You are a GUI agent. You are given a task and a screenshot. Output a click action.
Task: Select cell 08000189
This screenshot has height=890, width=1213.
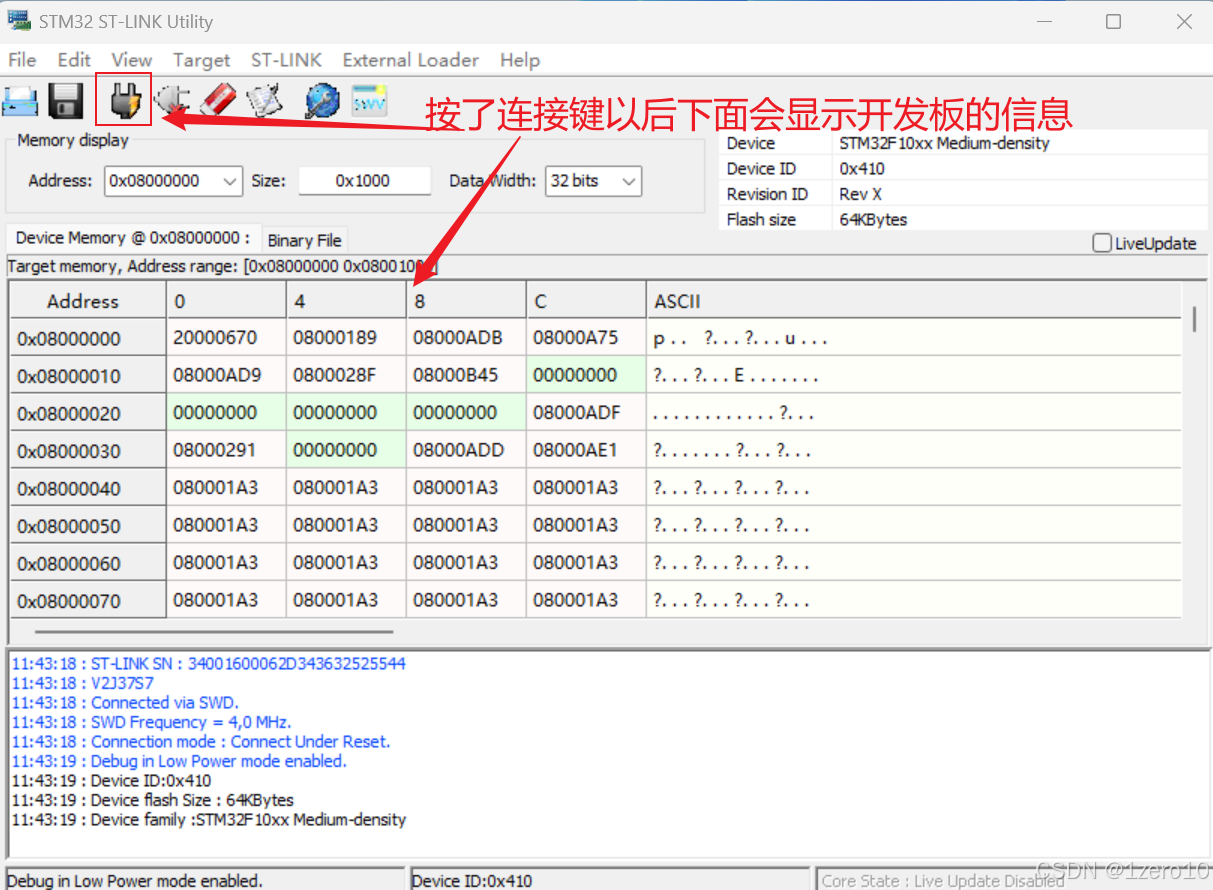click(347, 338)
